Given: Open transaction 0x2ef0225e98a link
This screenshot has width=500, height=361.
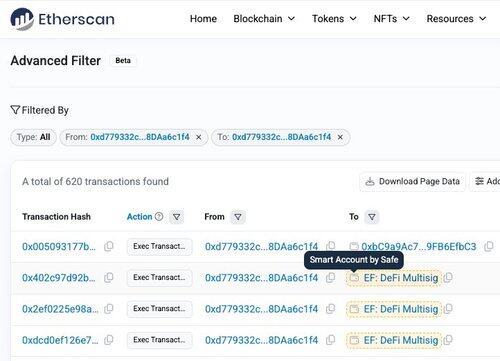Looking at the screenshot, I should 60,309.
